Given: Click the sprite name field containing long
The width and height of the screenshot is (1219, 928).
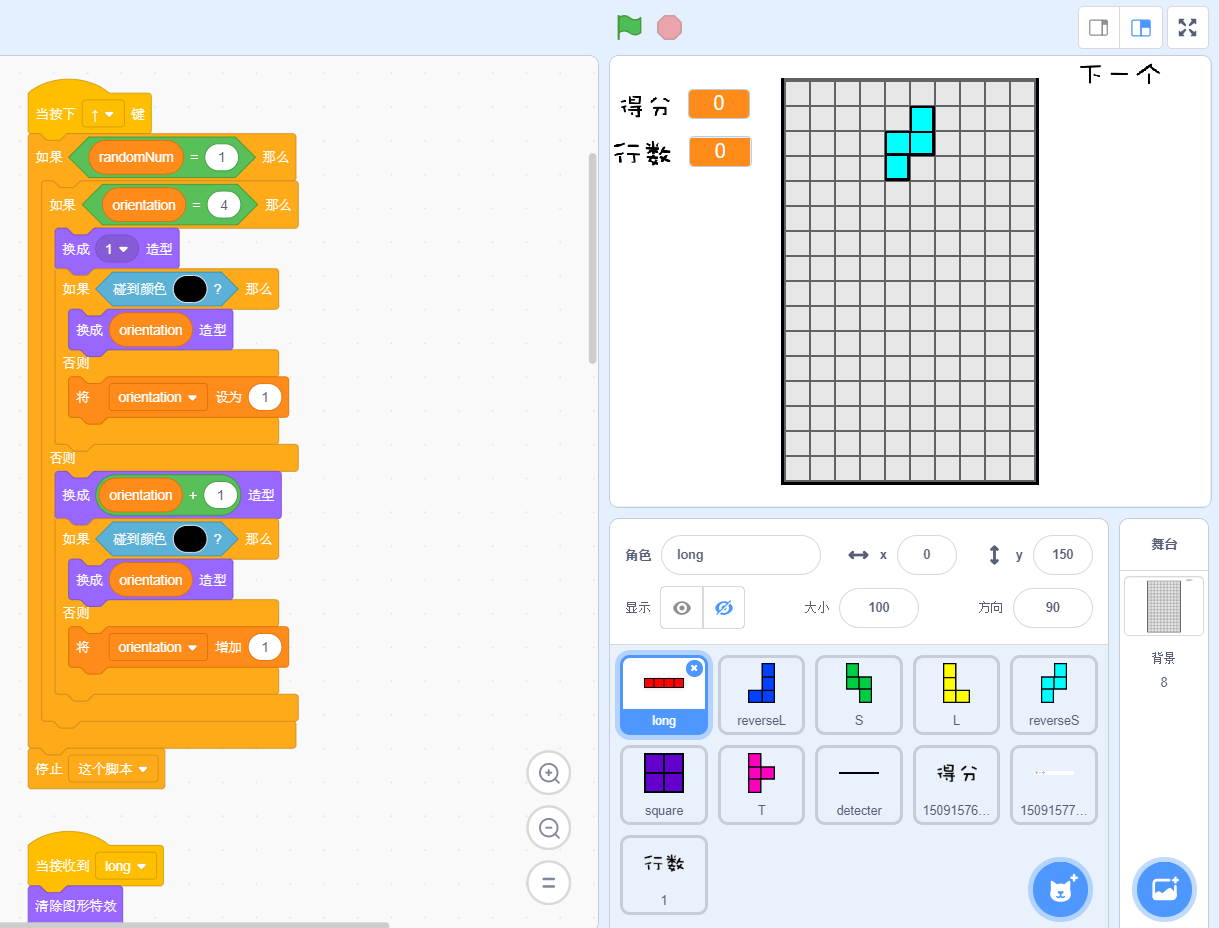Looking at the screenshot, I should pos(740,554).
